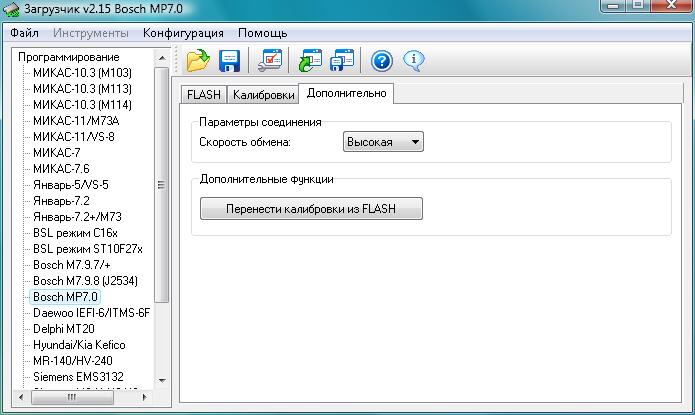The width and height of the screenshot is (695, 415).
Task: Select Bosch MP7.0 in tree
Action: coord(65,297)
